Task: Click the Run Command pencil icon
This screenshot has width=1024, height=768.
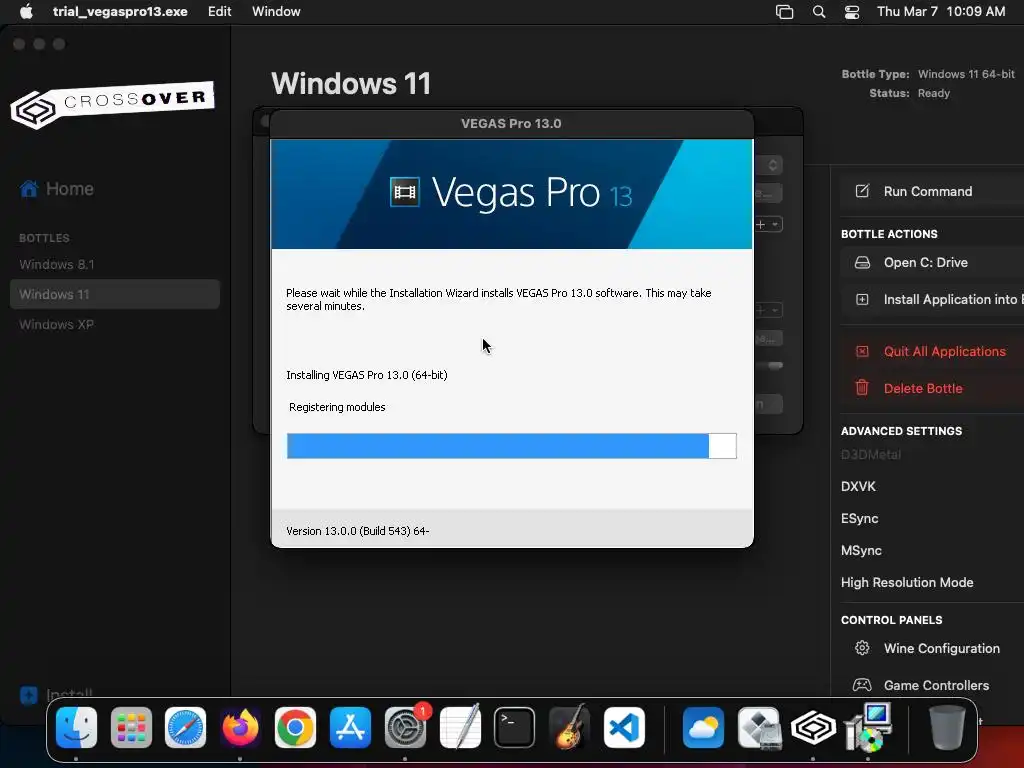Action: coord(862,191)
